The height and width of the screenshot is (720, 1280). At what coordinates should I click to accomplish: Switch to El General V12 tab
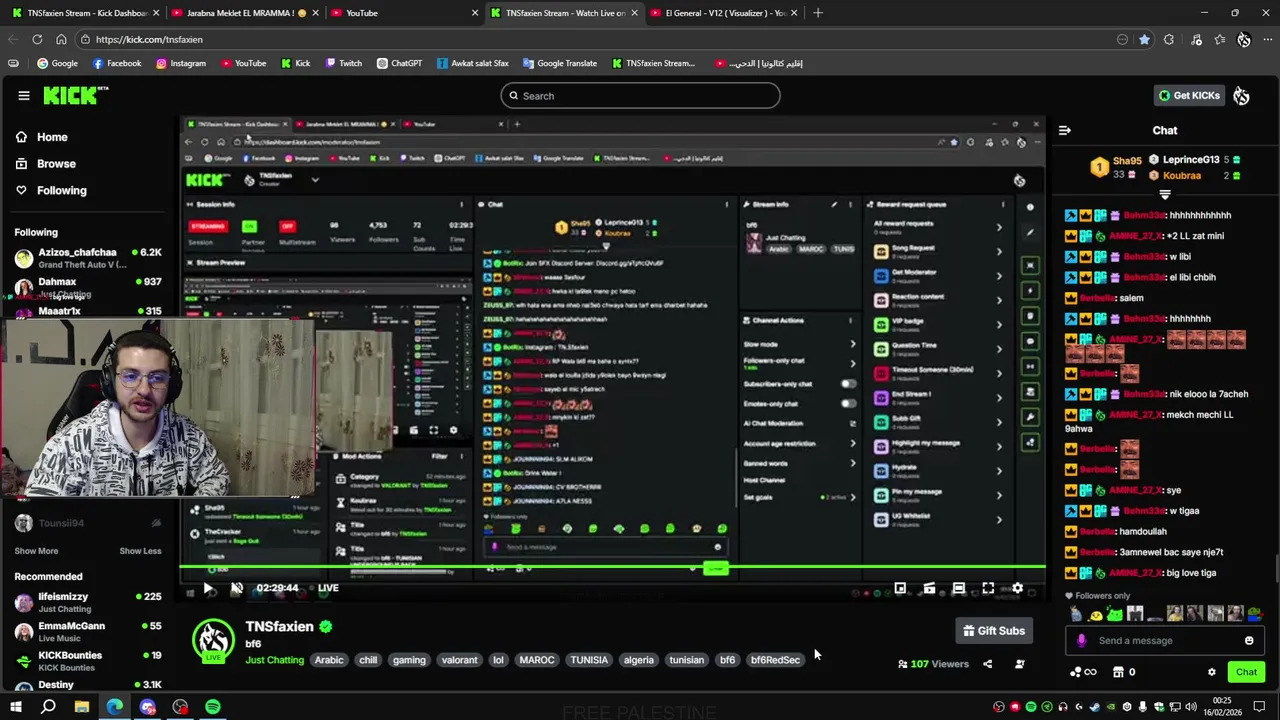722,13
